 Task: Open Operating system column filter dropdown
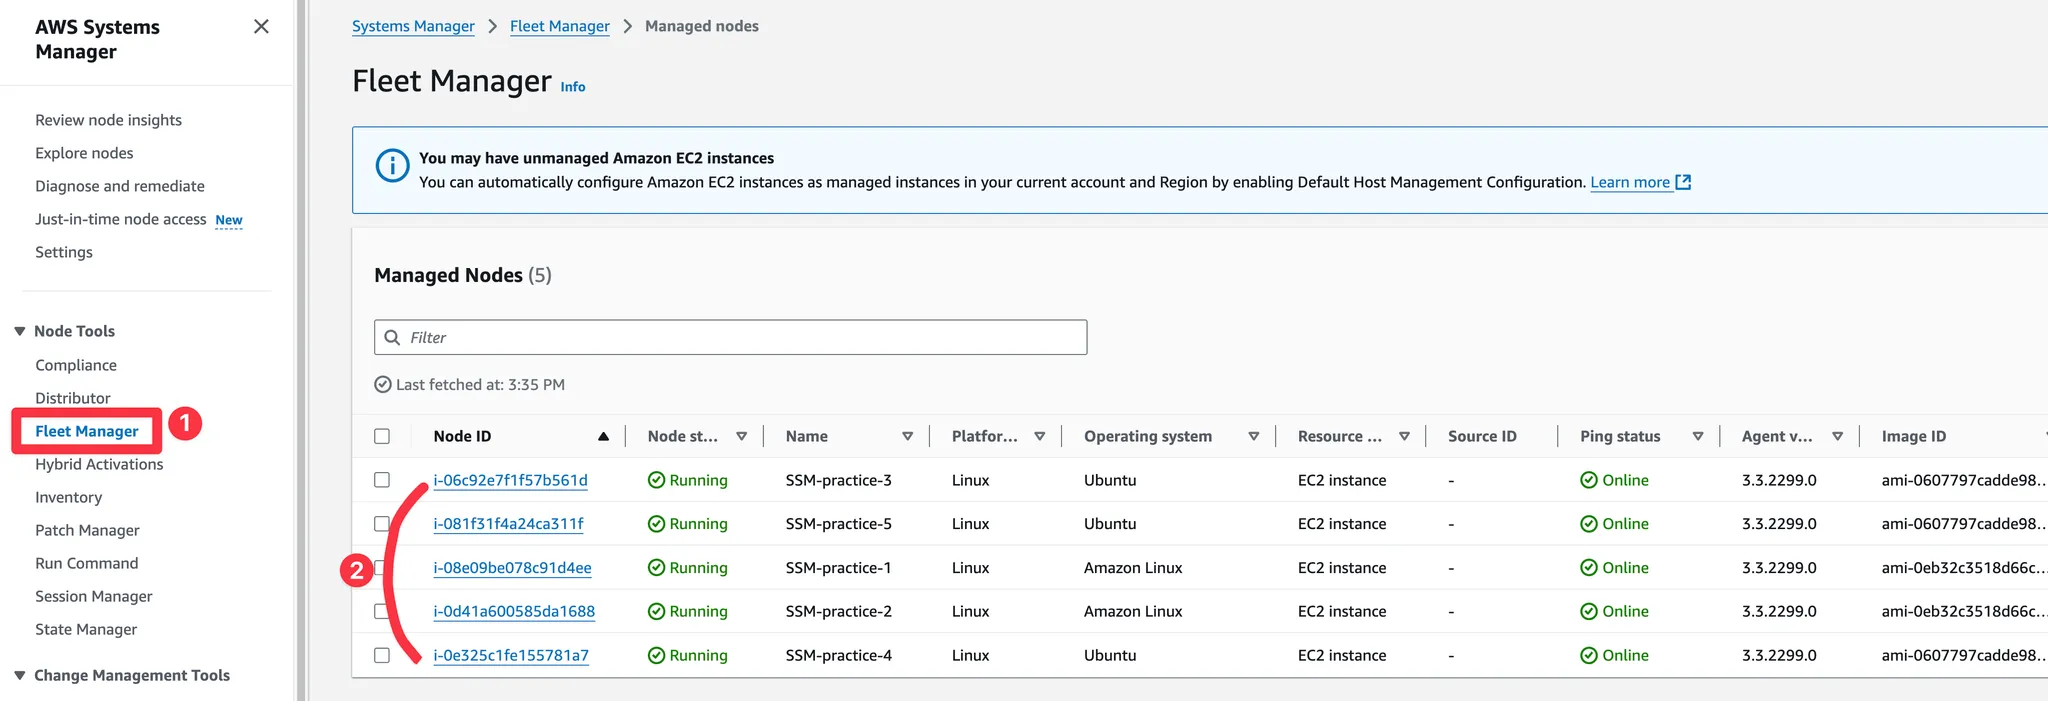(x=1254, y=436)
